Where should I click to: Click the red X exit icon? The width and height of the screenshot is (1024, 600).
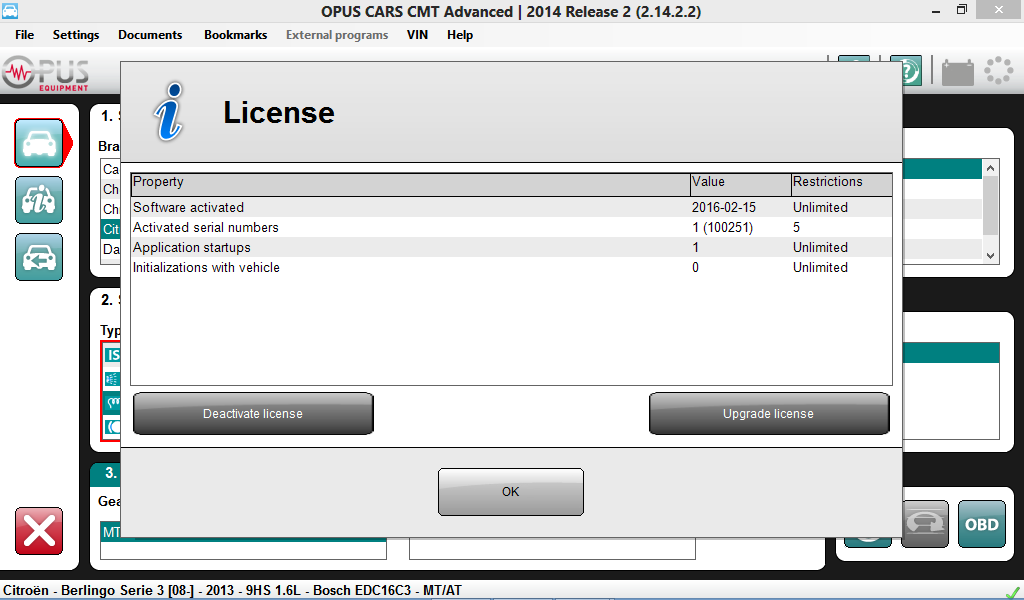point(39,531)
